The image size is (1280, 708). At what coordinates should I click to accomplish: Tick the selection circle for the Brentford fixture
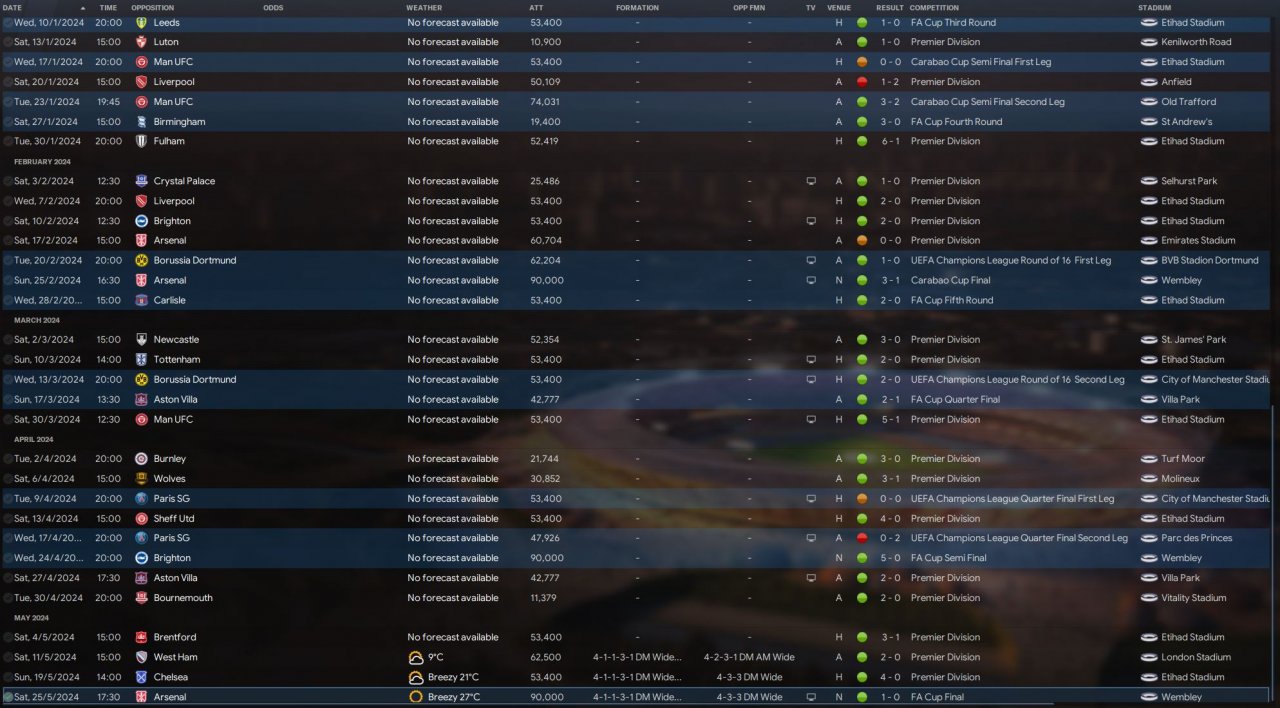pyautogui.click(x=8, y=637)
